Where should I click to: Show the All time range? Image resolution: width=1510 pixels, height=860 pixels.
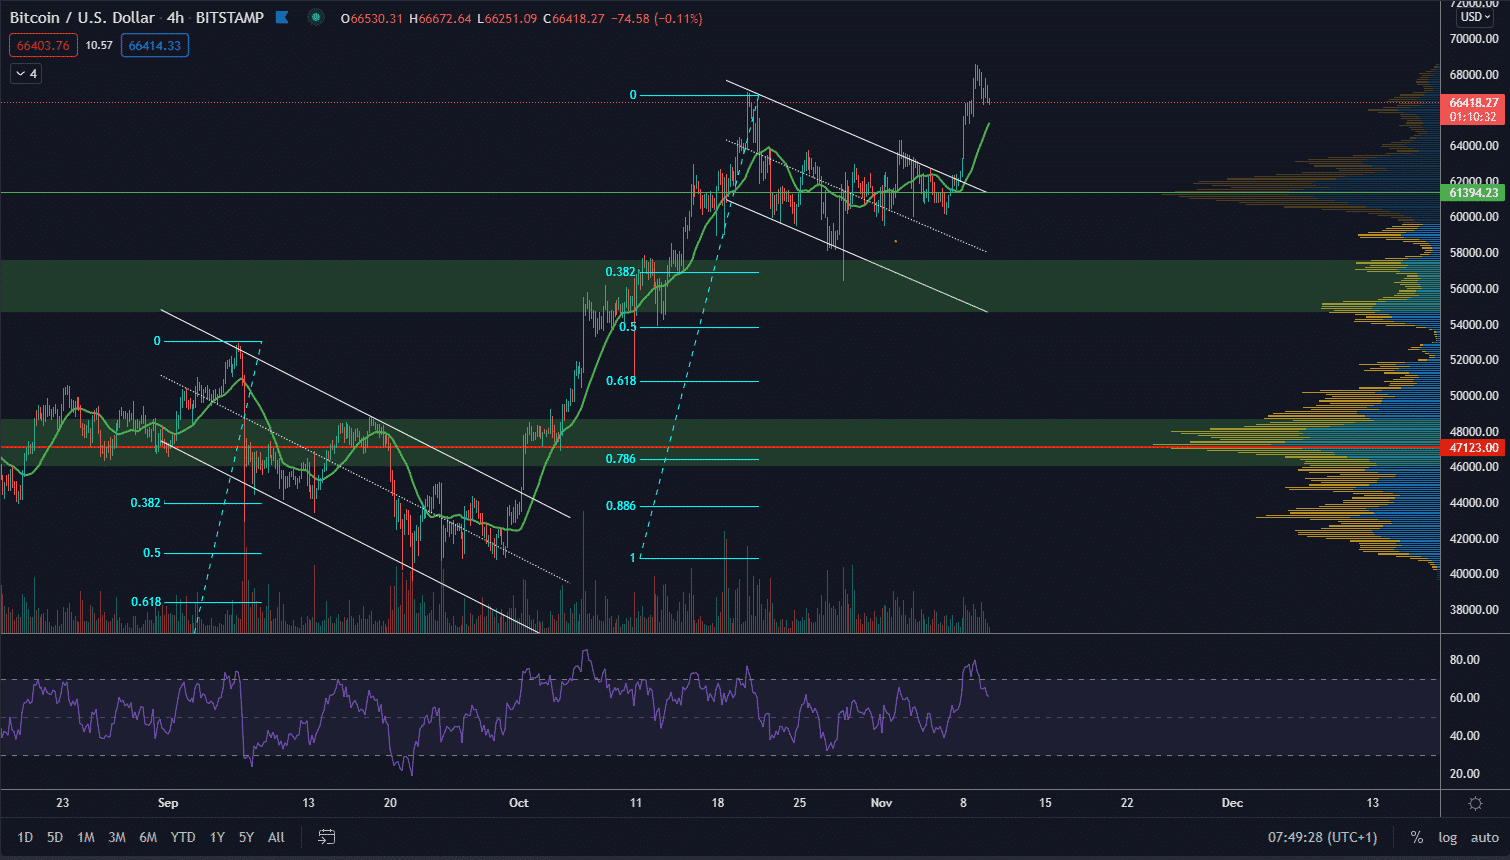pyautogui.click(x=276, y=837)
